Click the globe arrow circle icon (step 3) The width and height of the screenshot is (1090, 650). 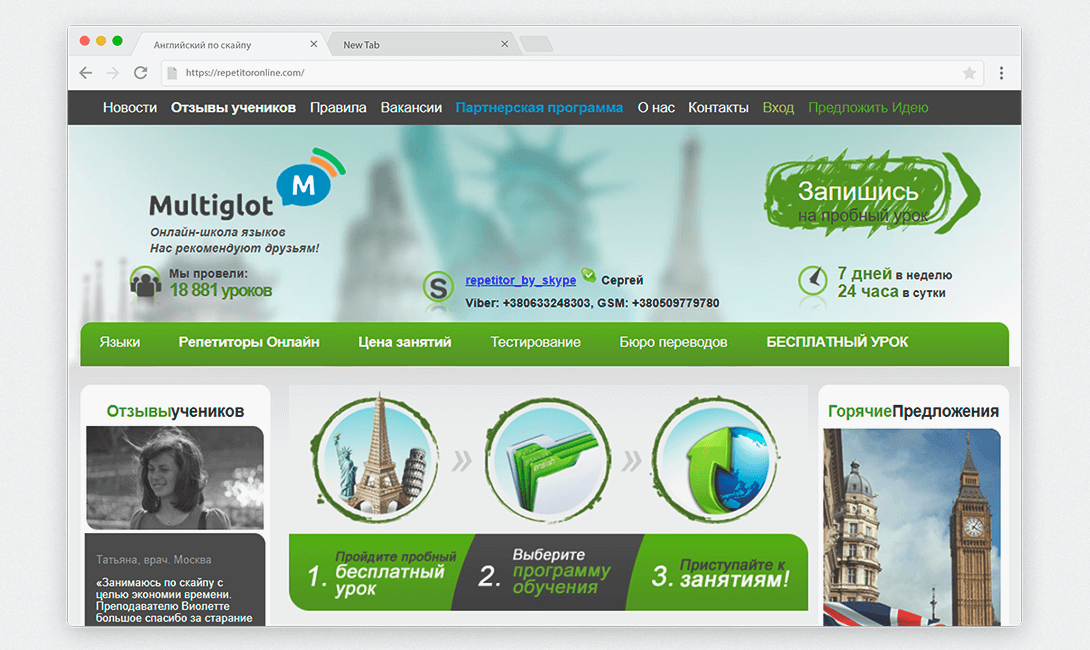tap(716, 460)
